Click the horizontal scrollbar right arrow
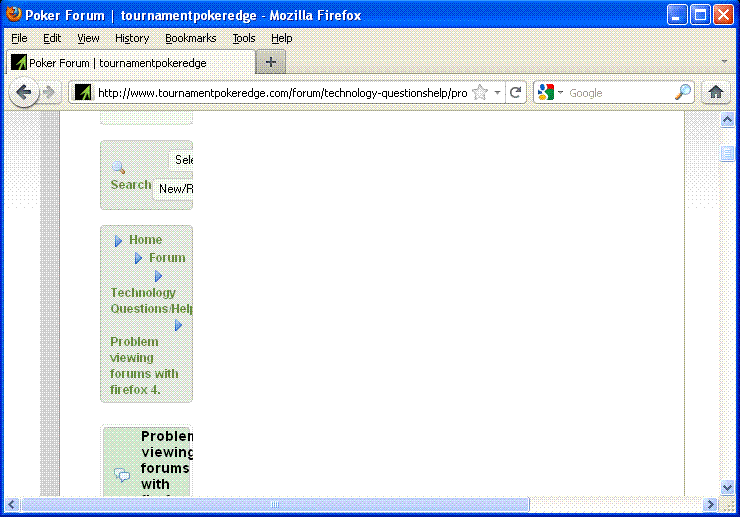This screenshot has width=740, height=517. pos(710,505)
